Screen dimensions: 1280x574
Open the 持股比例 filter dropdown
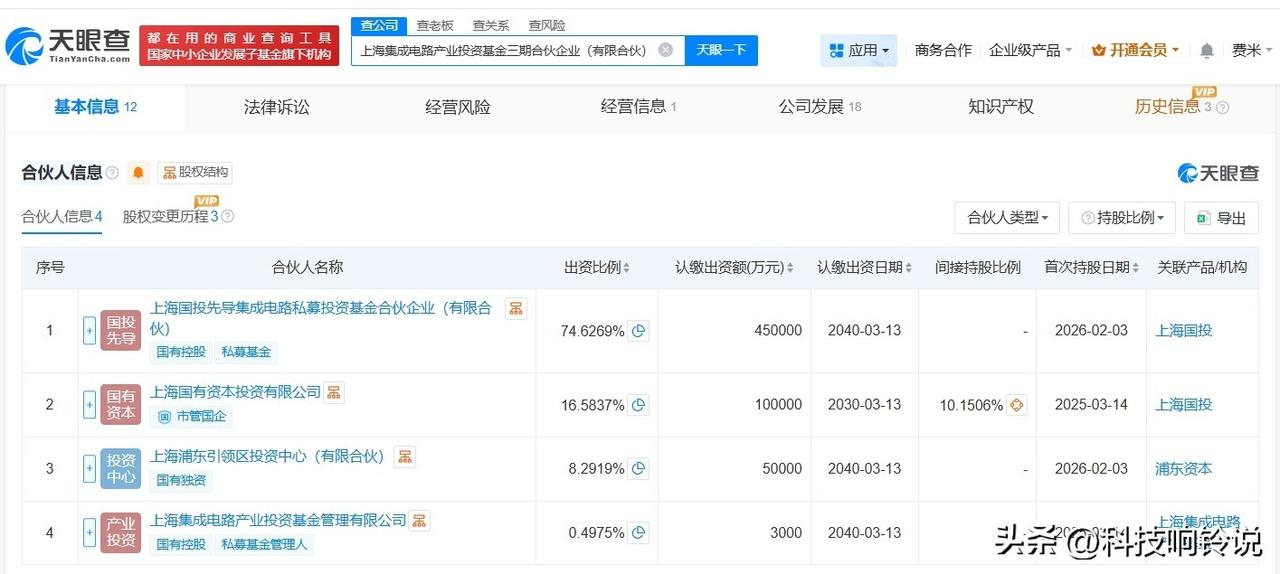pyautogui.click(x=1121, y=217)
